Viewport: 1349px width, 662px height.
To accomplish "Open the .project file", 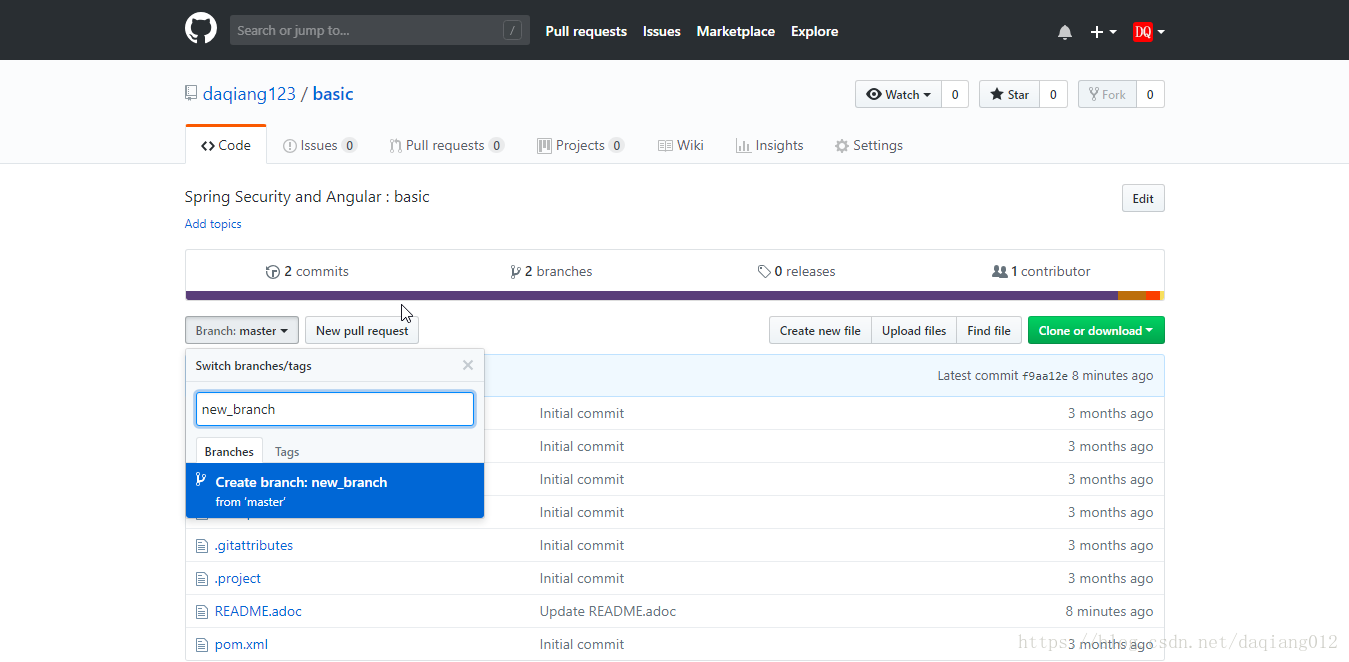I will pos(238,578).
